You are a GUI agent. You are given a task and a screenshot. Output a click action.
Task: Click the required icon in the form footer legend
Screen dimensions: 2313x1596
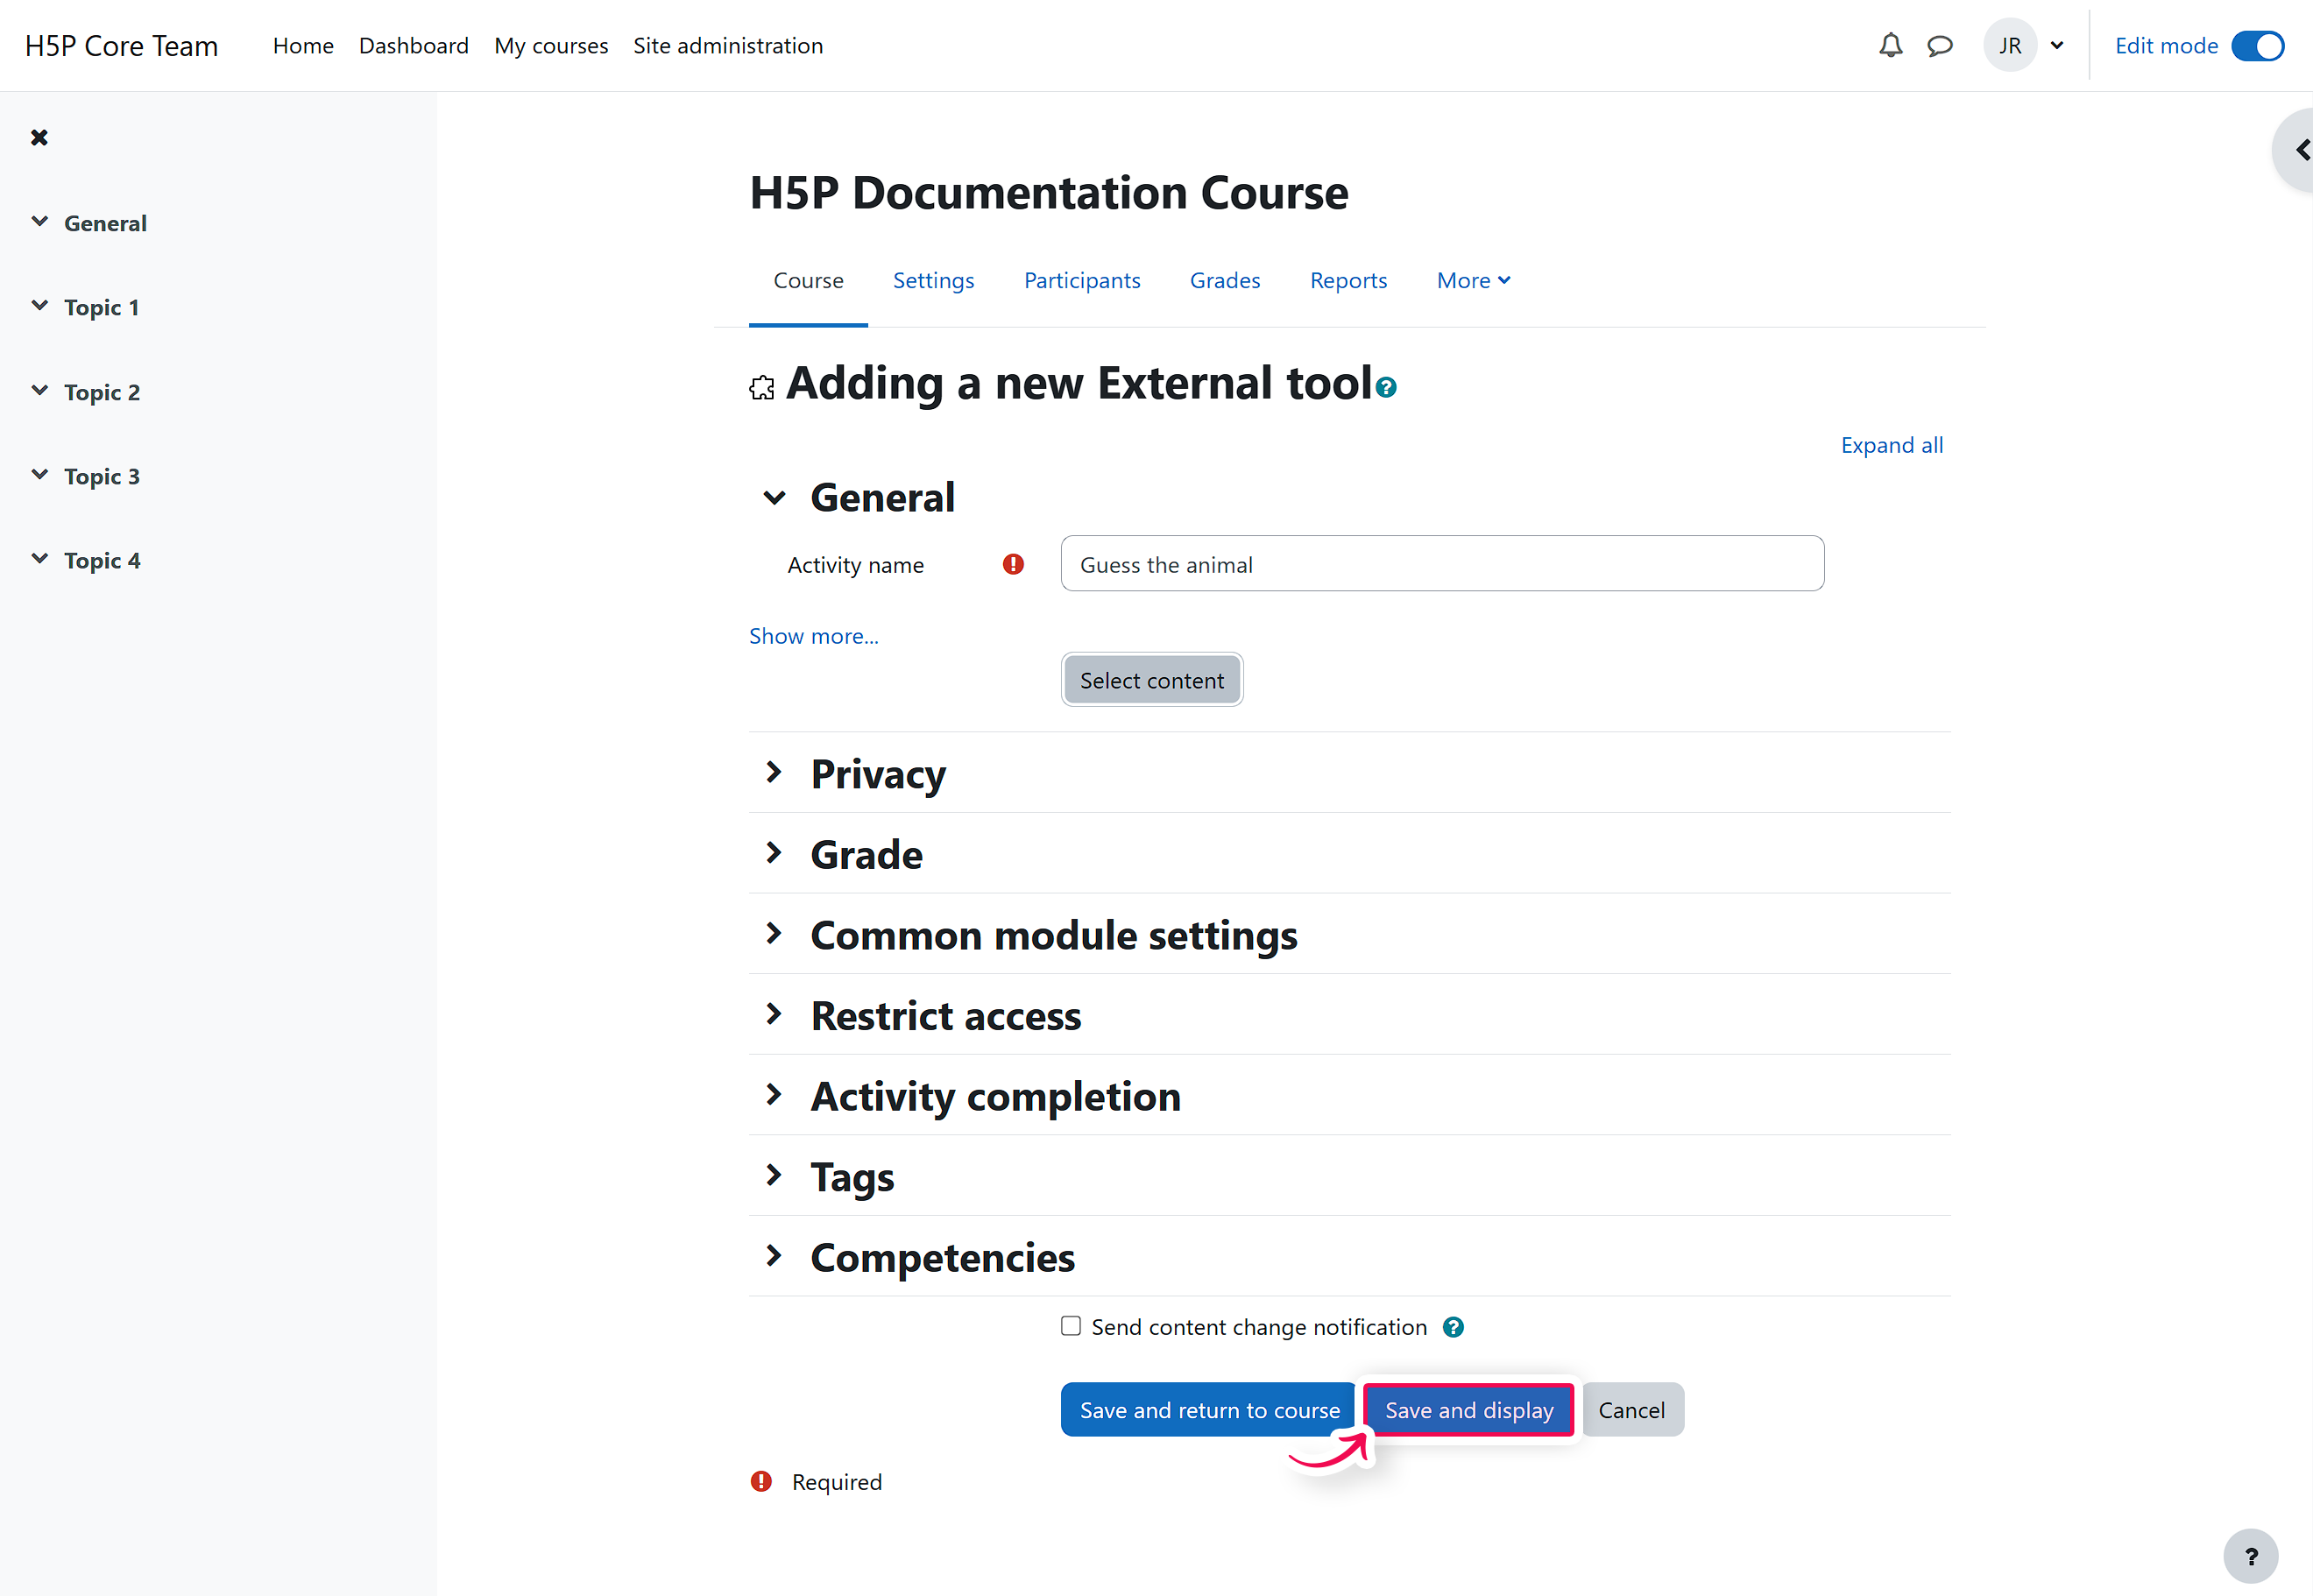pos(761,1481)
